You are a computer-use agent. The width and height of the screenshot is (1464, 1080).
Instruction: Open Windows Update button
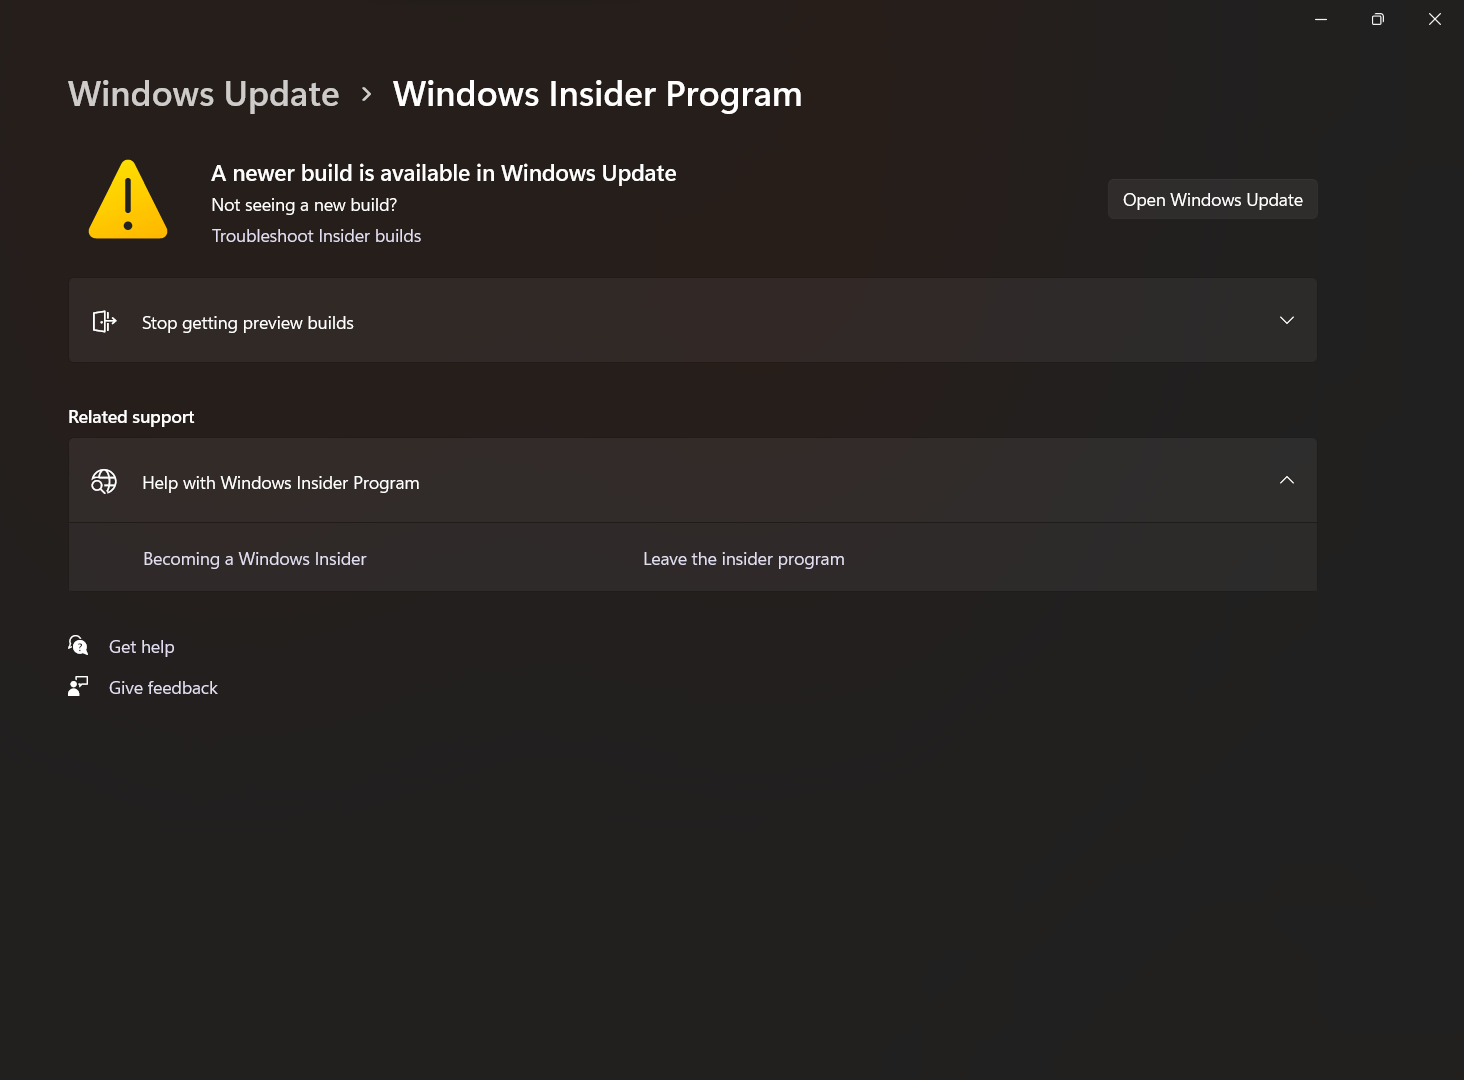tap(1213, 199)
